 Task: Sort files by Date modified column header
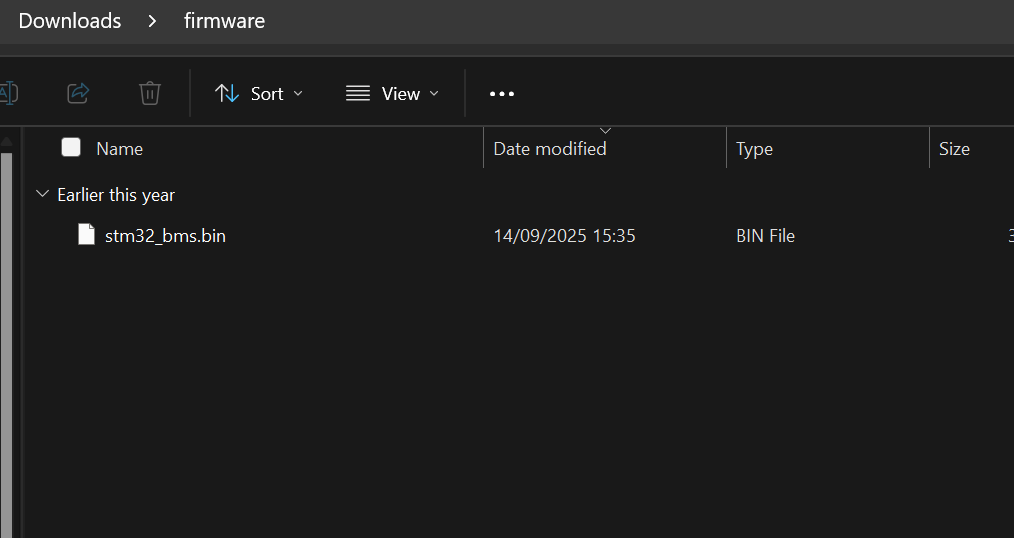click(x=550, y=149)
